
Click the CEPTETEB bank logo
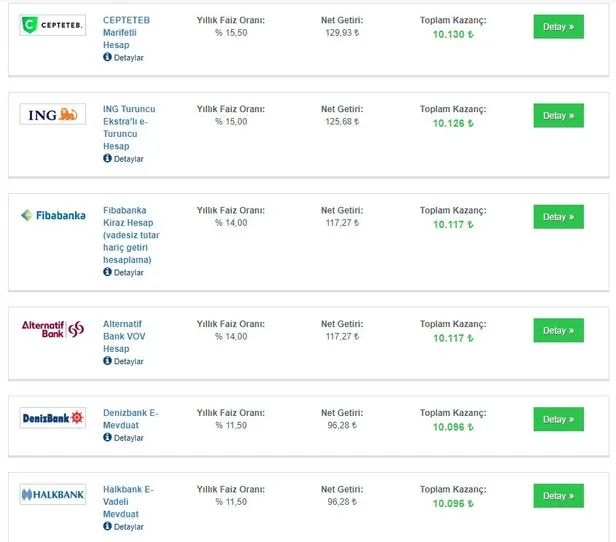(x=53, y=24)
